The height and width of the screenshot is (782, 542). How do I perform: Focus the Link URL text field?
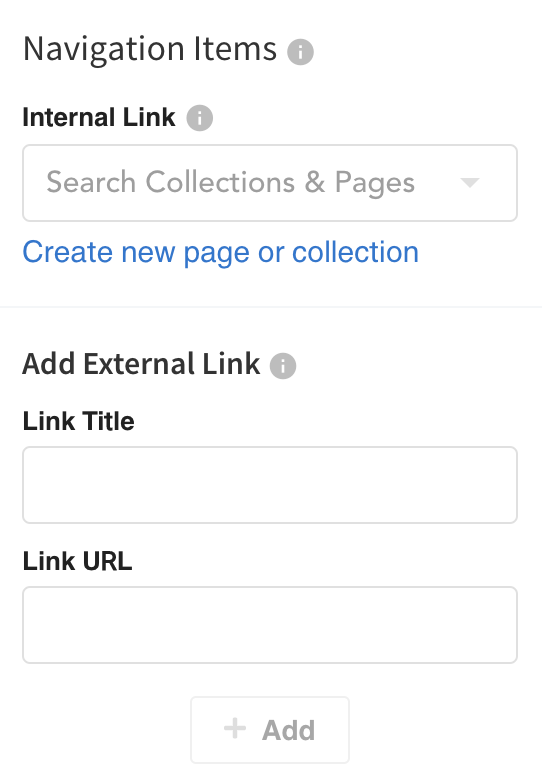270,625
